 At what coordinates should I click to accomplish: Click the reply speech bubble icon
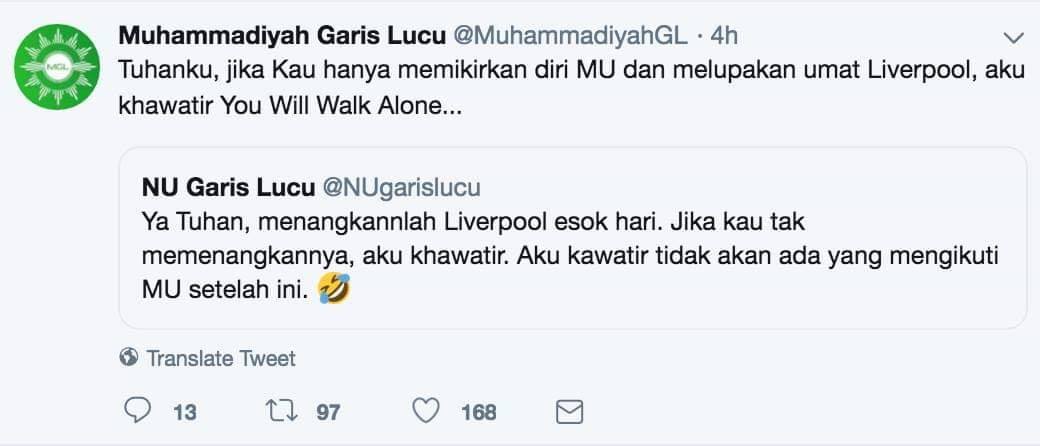[x=137, y=411]
